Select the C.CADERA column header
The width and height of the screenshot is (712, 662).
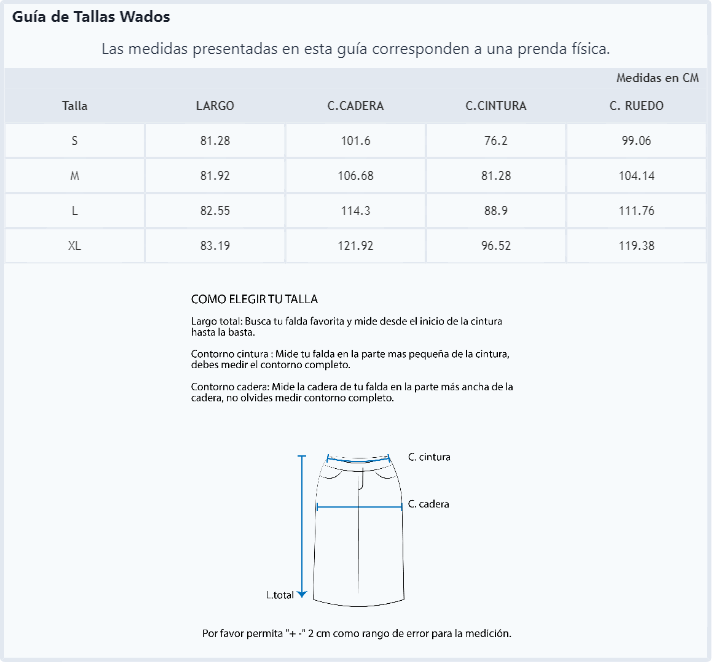[x=356, y=106]
